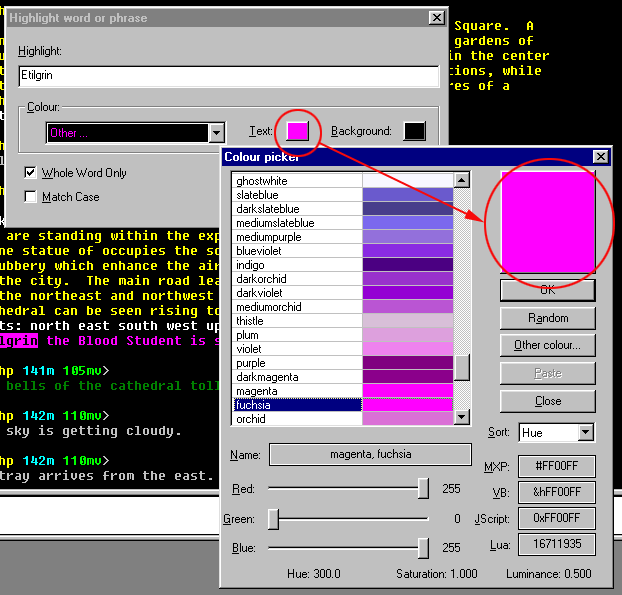Select mediumpurple in the colour list

(x=297, y=237)
